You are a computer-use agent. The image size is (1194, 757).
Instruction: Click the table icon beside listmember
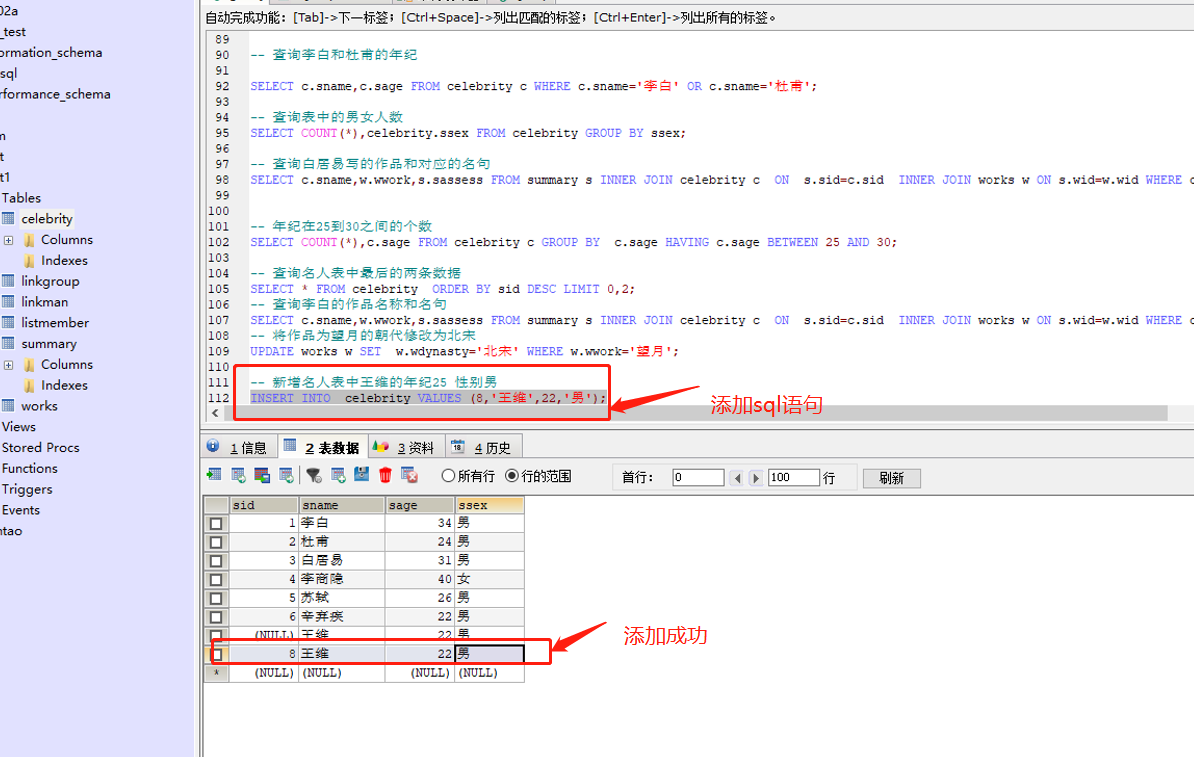pyautogui.click(x=8, y=322)
